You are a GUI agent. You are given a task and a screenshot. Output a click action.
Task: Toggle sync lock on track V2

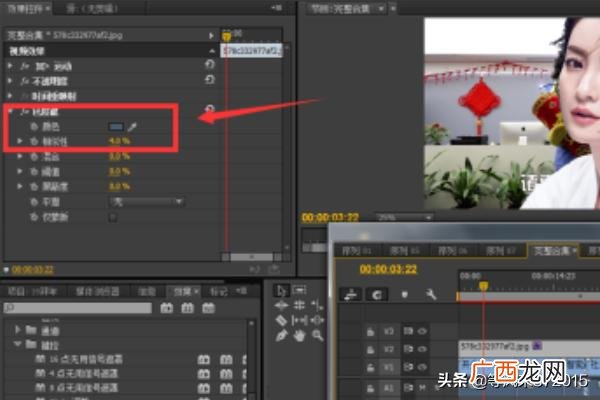[x=408, y=349]
